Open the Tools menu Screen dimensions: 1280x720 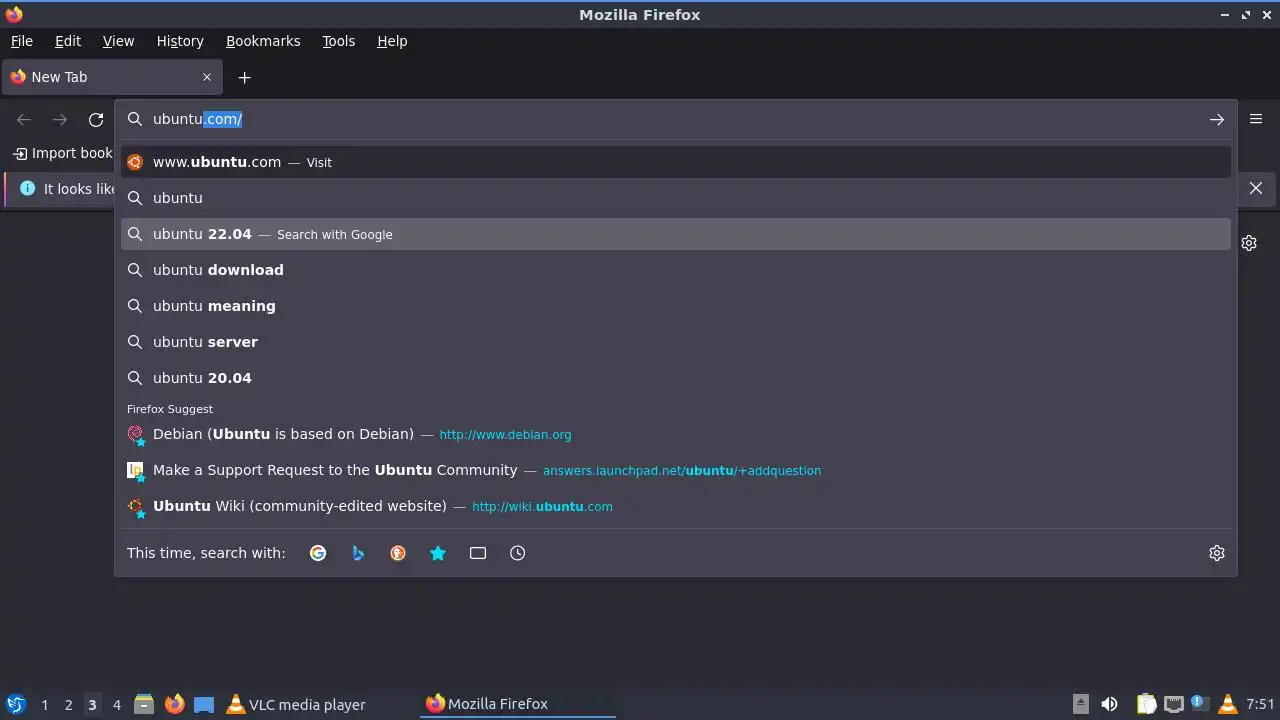pyautogui.click(x=338, y=41)
